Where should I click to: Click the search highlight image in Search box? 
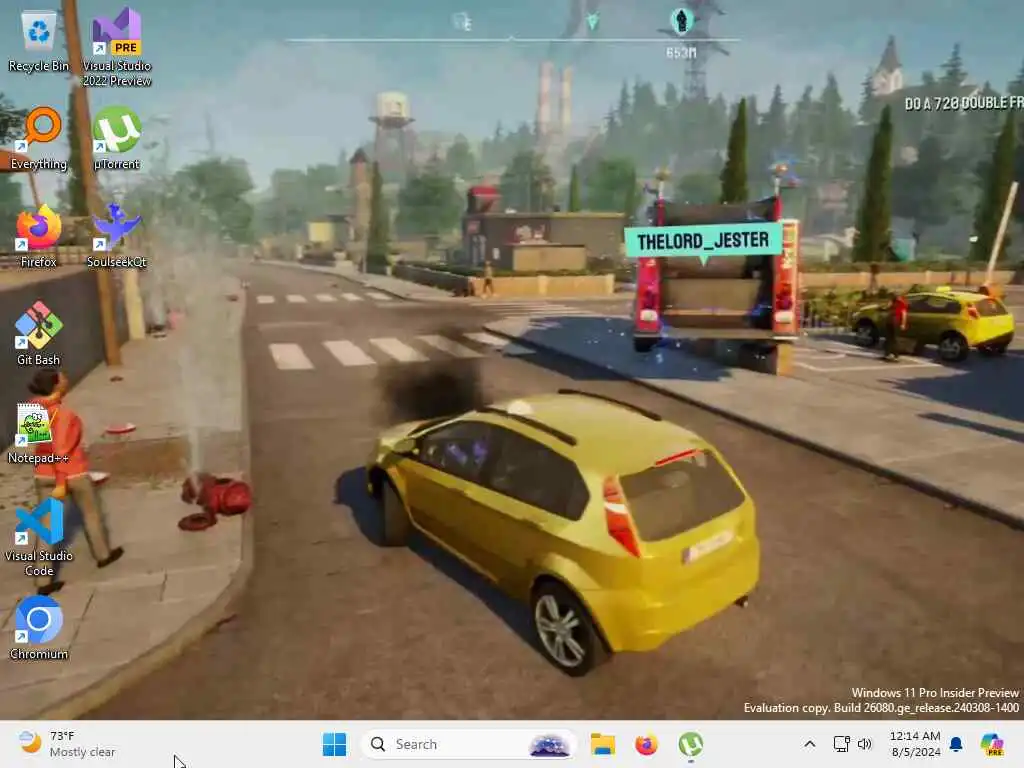(x=549, y=744)
